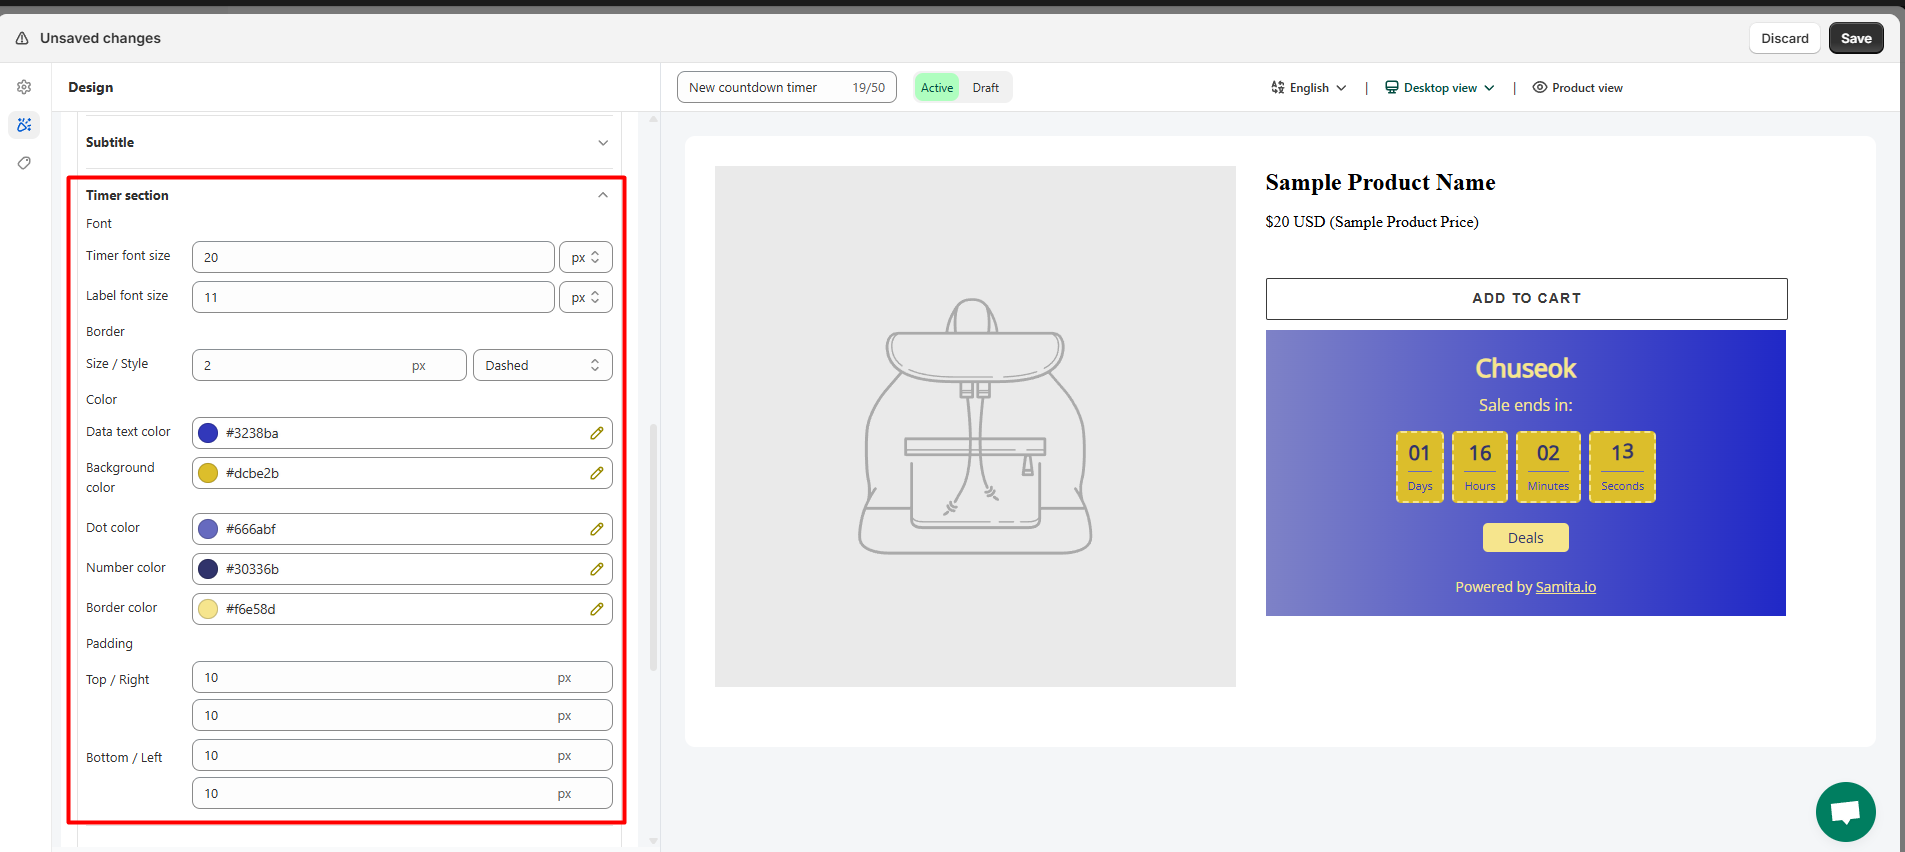Click the Save button

coord(1855,38)
